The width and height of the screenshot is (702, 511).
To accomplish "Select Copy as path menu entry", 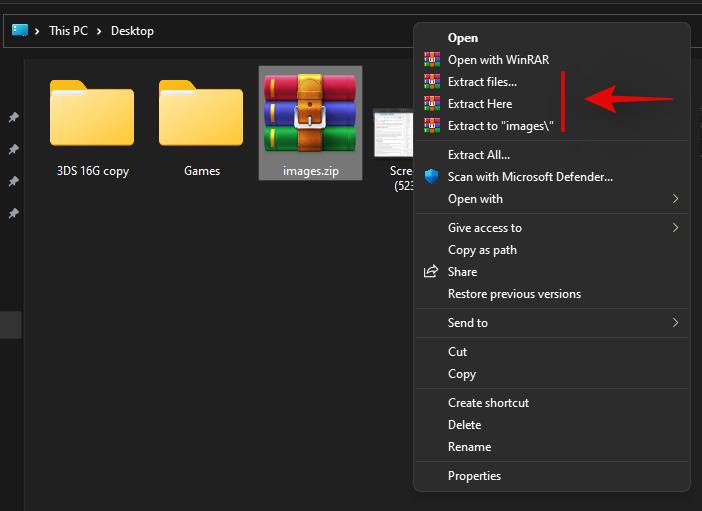I will 482,250.
